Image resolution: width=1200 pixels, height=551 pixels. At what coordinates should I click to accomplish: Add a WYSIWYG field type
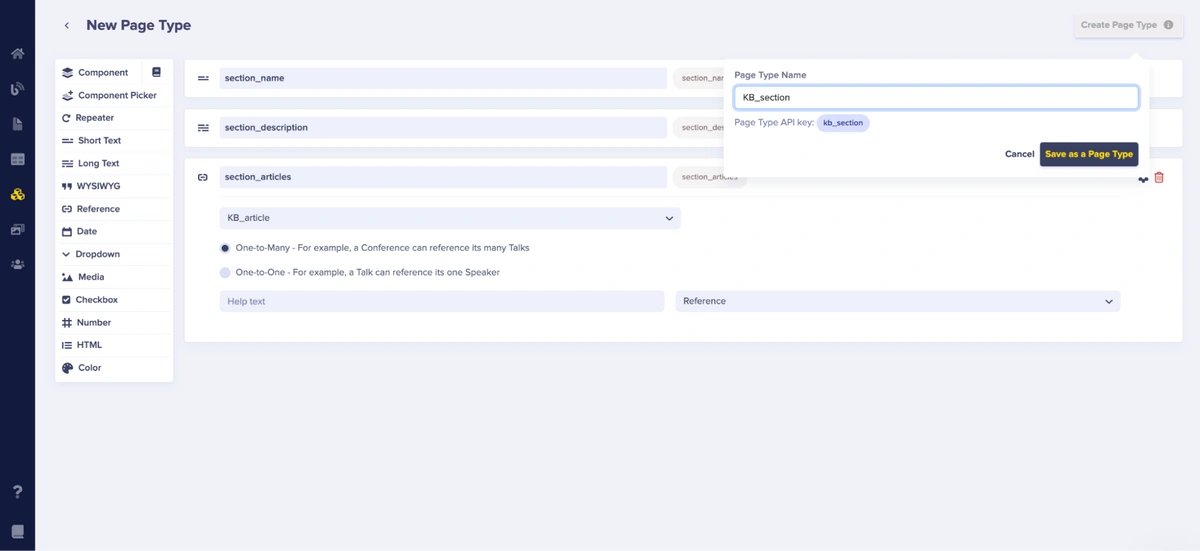(x=98, y=186)
